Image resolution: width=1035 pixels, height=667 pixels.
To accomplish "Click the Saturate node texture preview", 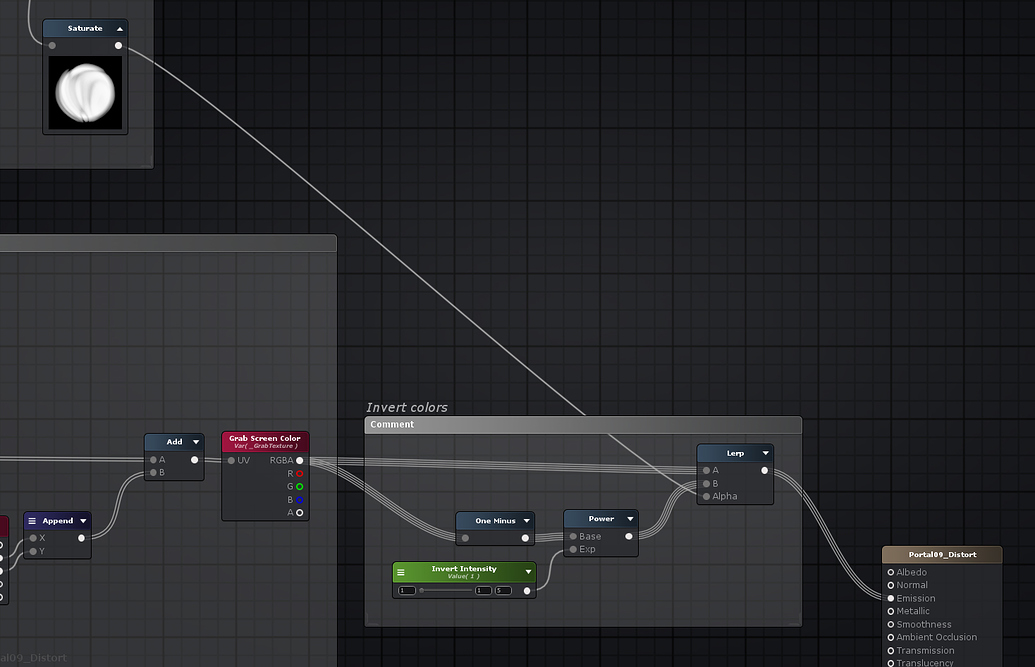I will pos(85,89).
